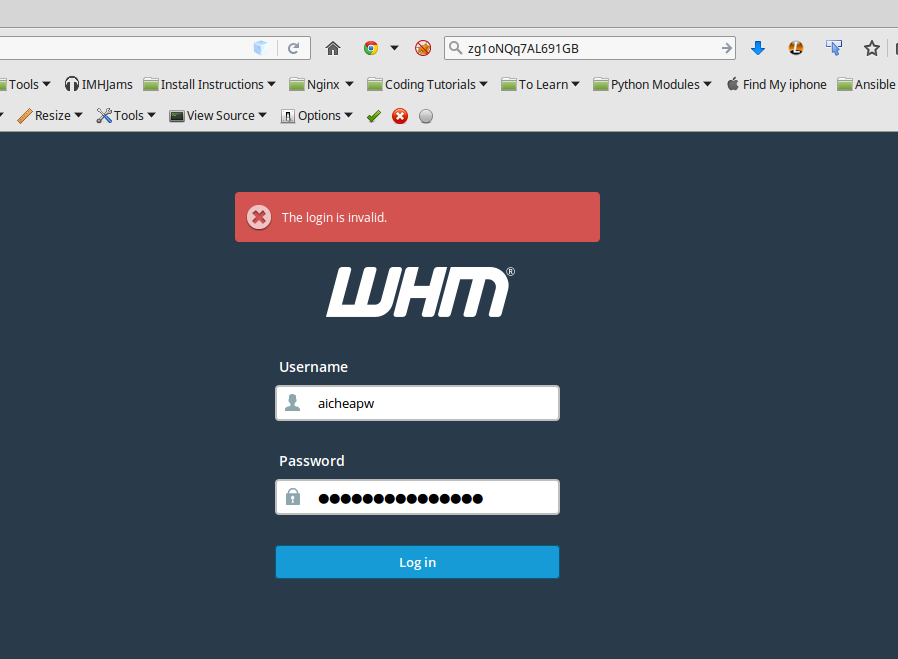Click the Chrome icon in the toolbar
The height and width of the screenshot is (659, 898).
371,48
